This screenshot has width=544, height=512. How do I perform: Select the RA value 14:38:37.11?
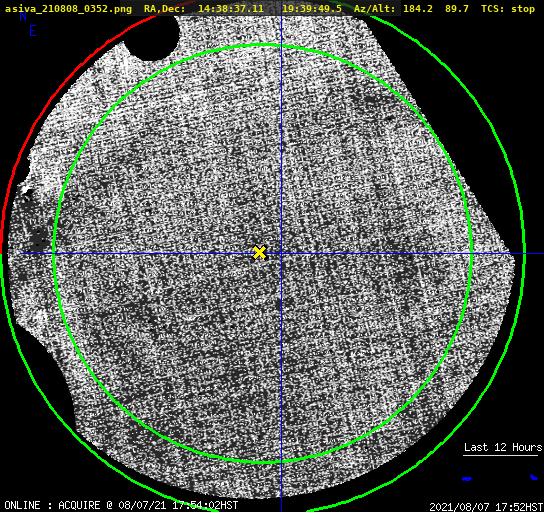coord(231,9)
